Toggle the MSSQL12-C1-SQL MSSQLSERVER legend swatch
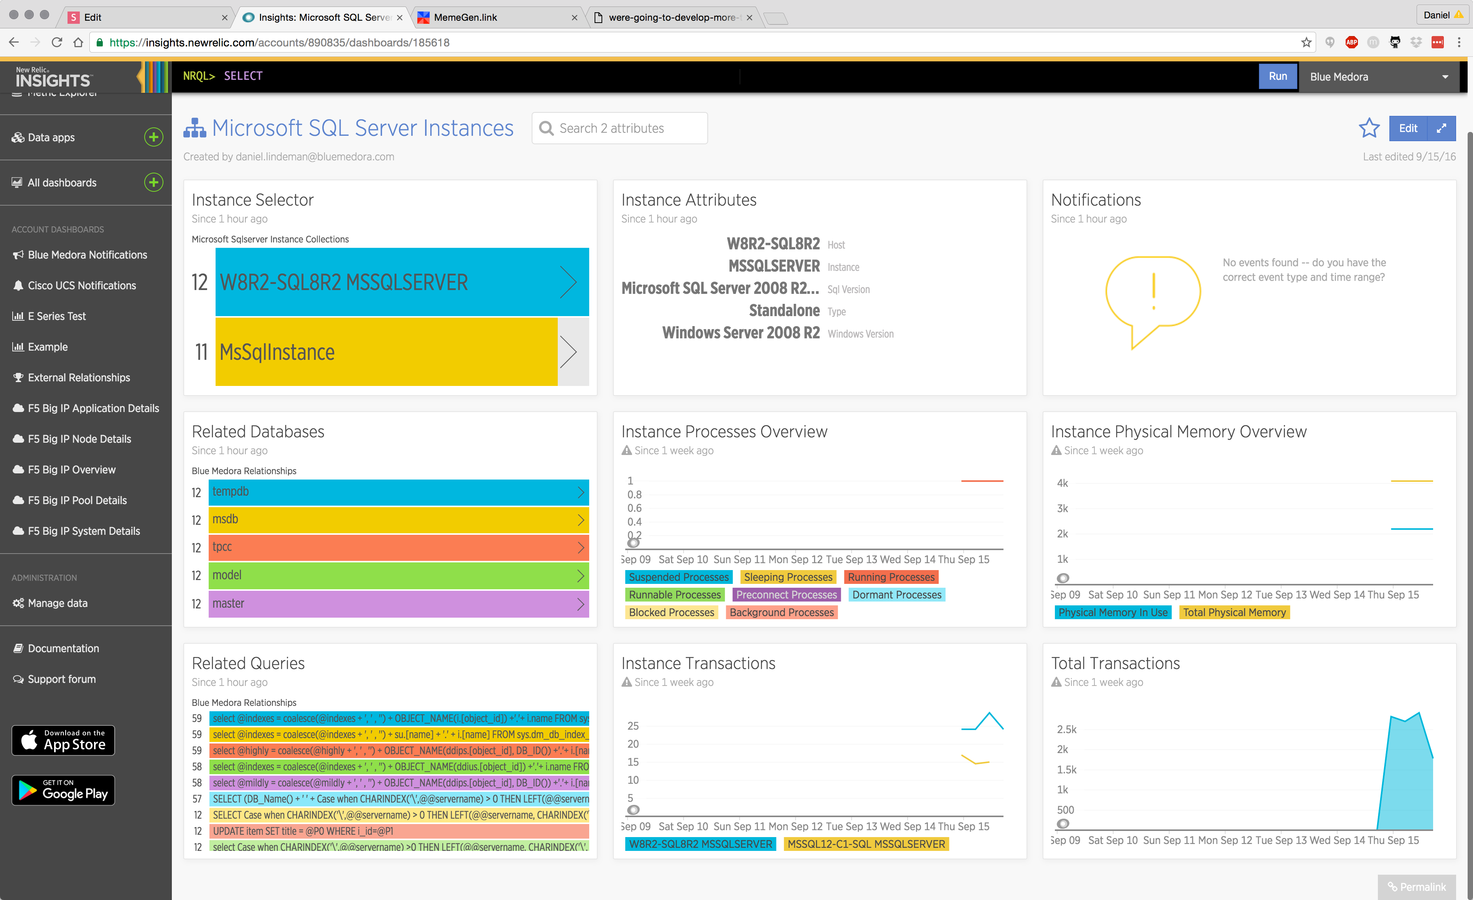1473x900 pixels. click(866, 844)
